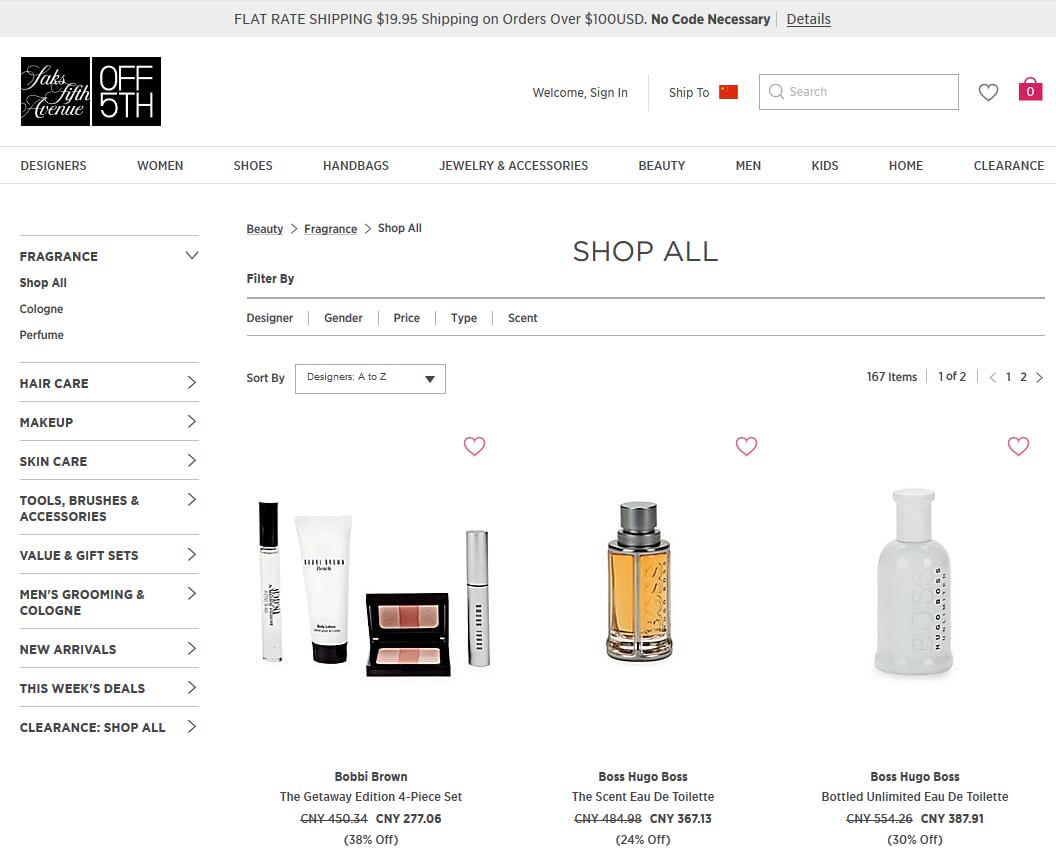Click the 167 Items count text
This screenshot has height=850, width=1056.
pos(892,377)
